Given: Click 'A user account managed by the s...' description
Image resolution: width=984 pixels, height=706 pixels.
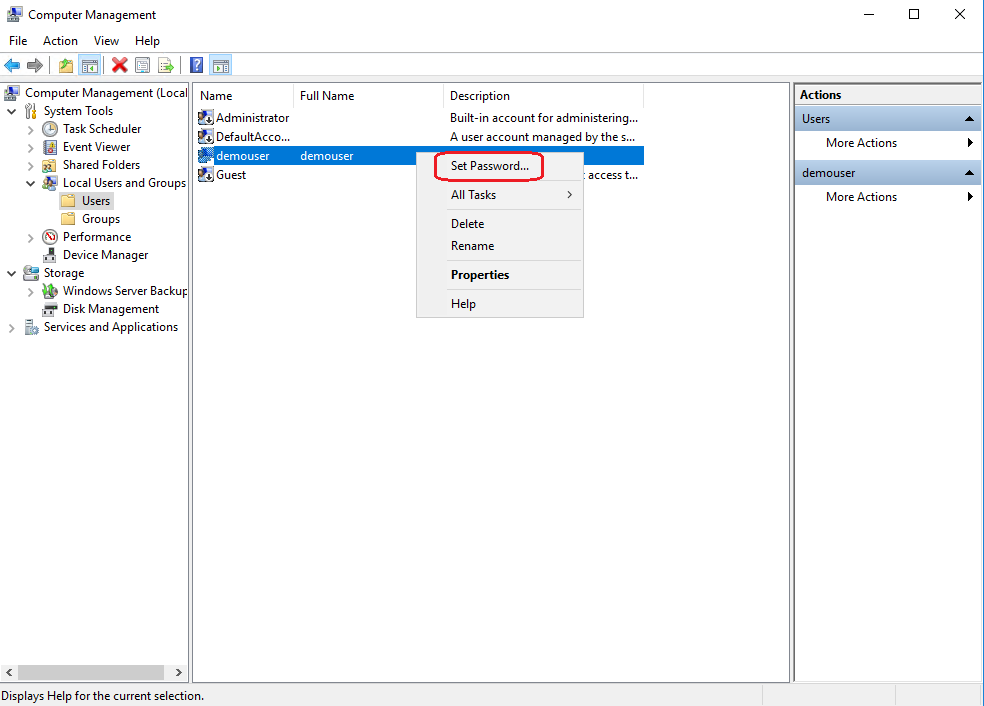Looking at the screenshot, I should pyautogui.click(x=542, y=137).
